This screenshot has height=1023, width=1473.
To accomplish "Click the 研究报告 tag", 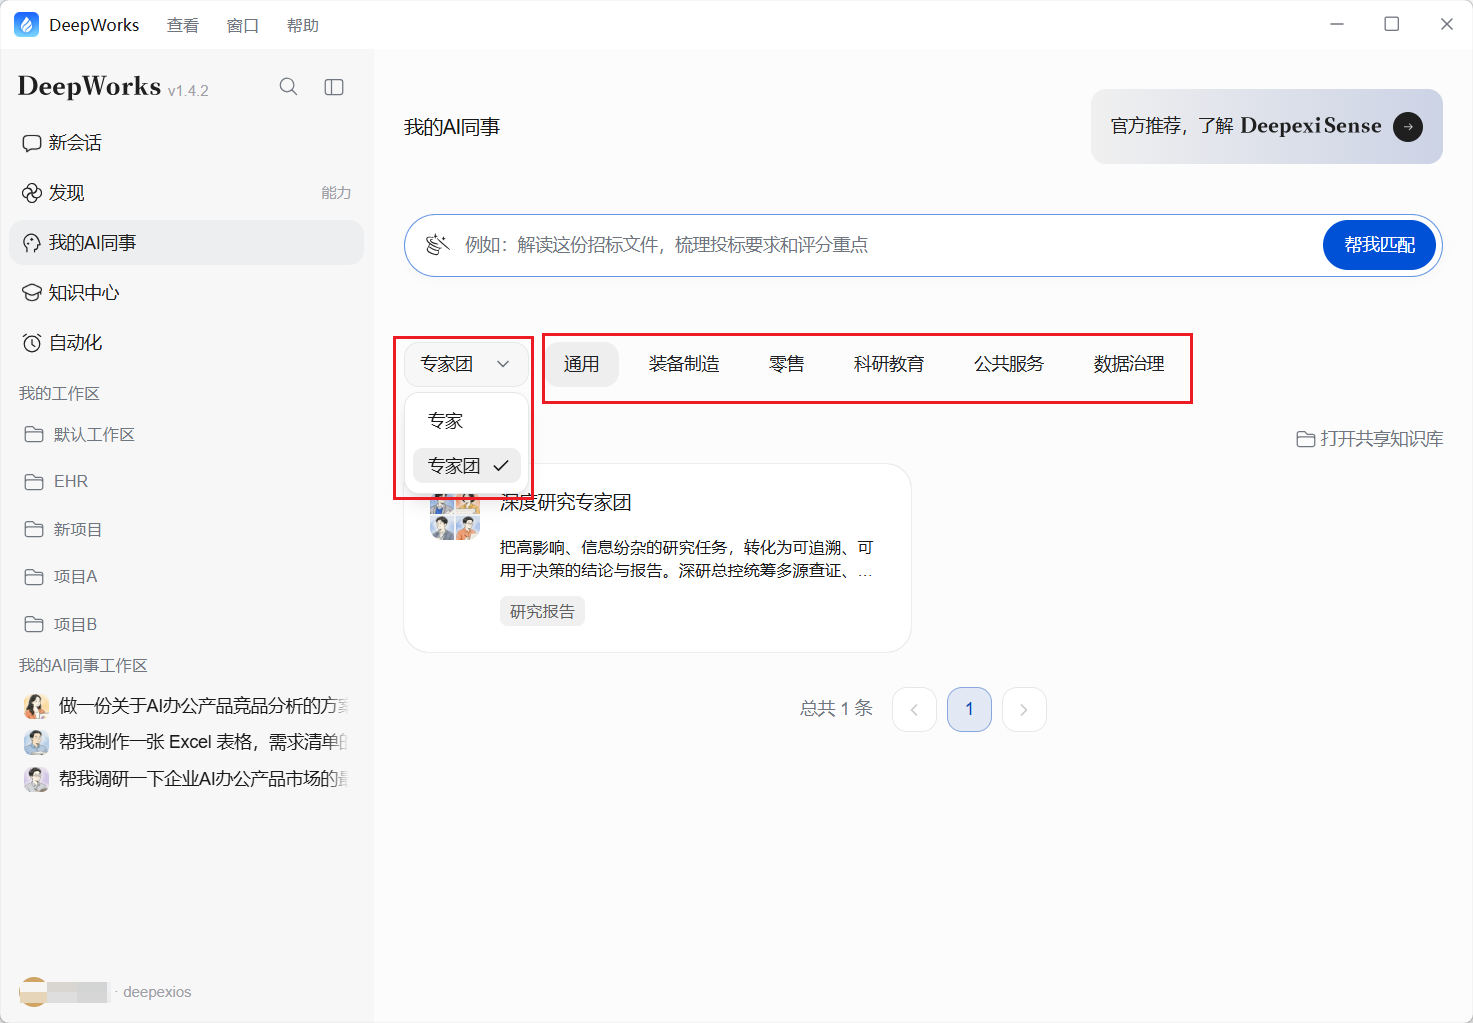I will pos(542,611).
